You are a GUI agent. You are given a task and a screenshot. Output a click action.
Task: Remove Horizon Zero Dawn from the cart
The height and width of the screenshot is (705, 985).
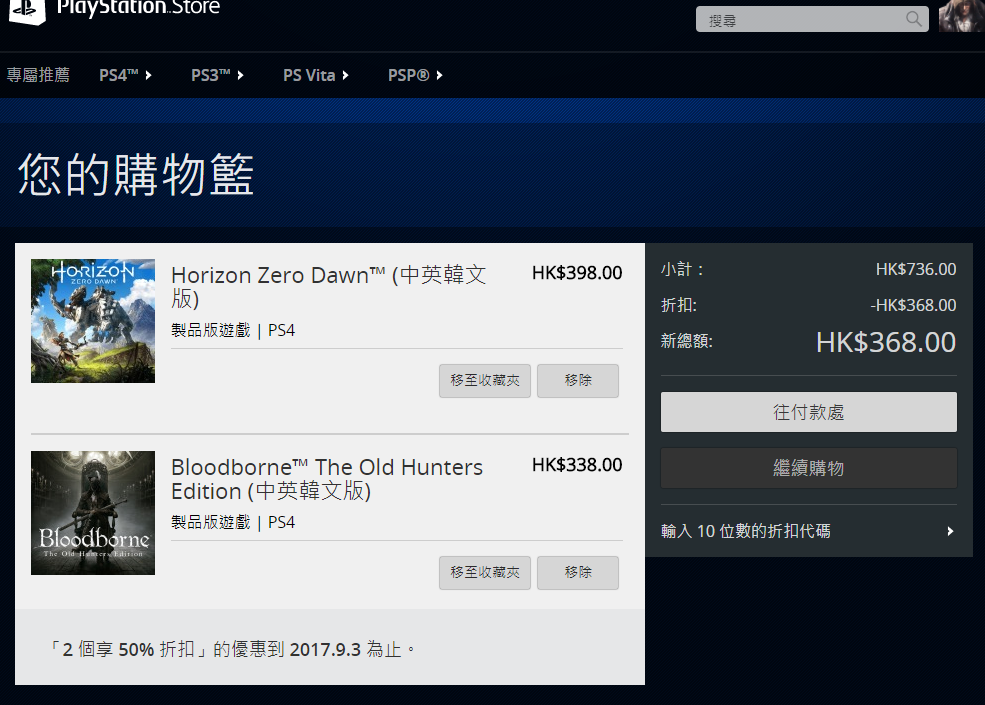[578, 381]
